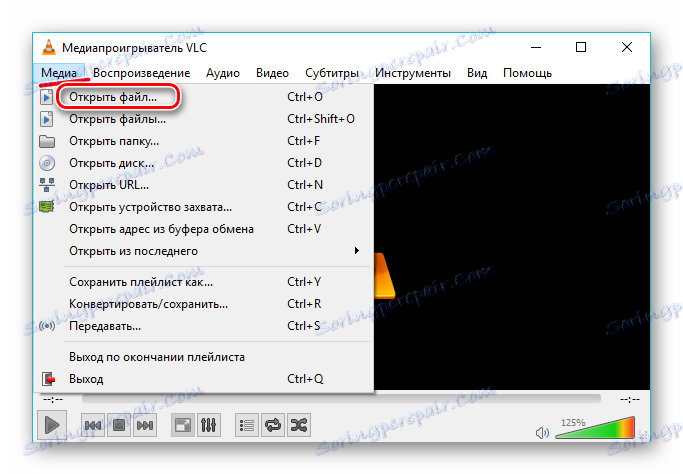Click the Open File menu icon
The image size is (683, 474).
click(x=47, y=97)
